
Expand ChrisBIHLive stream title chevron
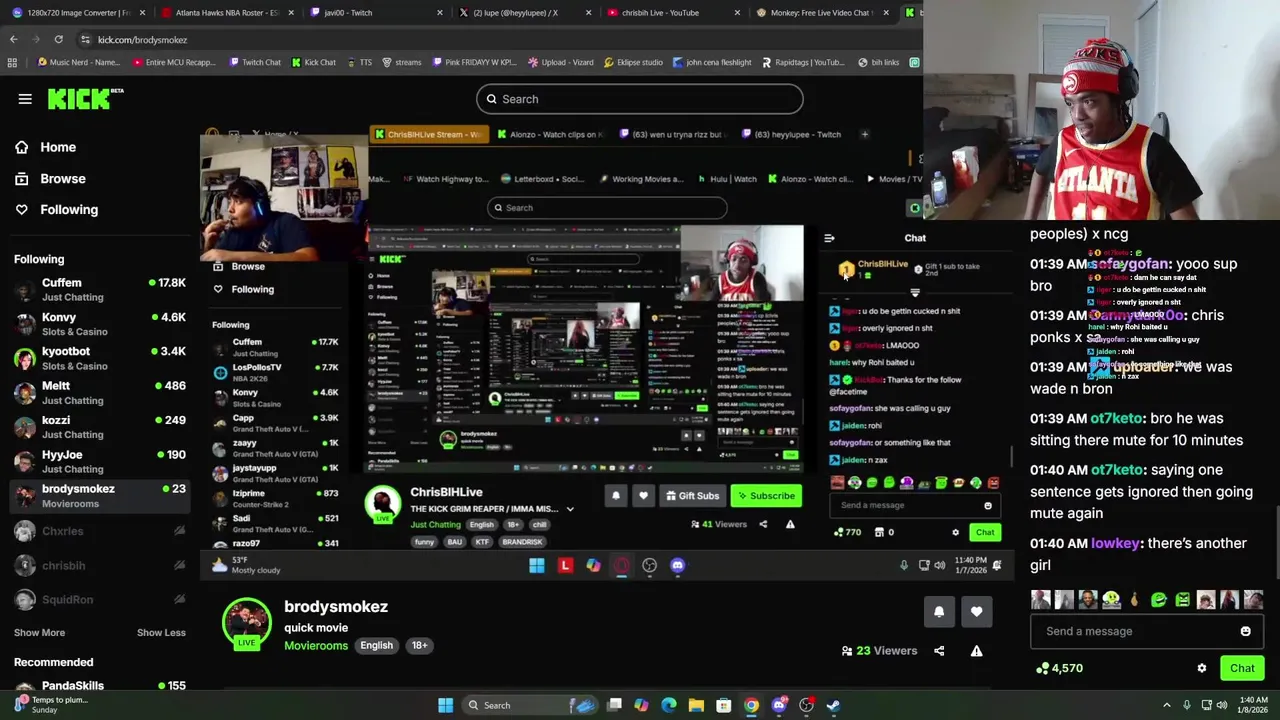point(570,509)
